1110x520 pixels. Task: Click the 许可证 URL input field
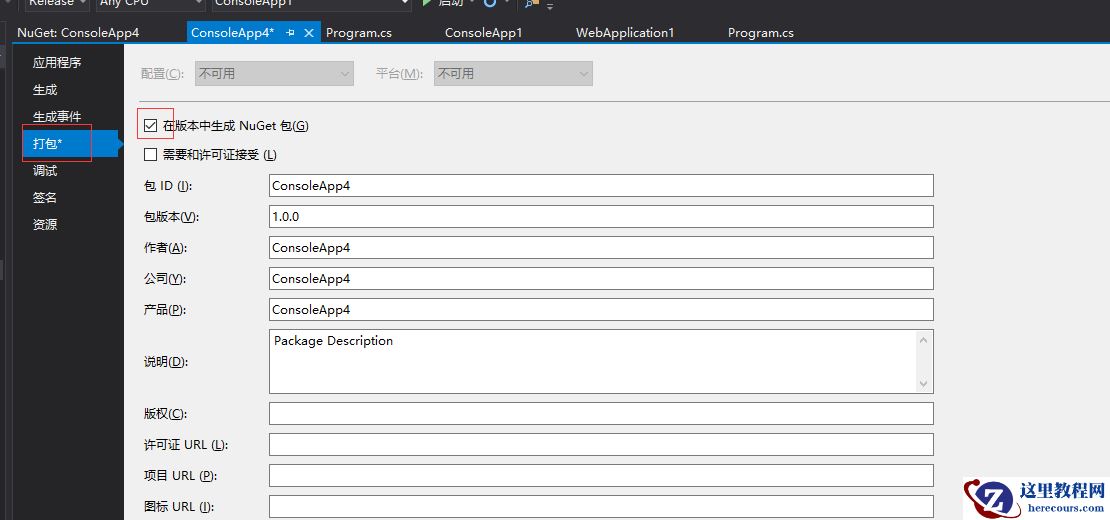coord(601,444)
